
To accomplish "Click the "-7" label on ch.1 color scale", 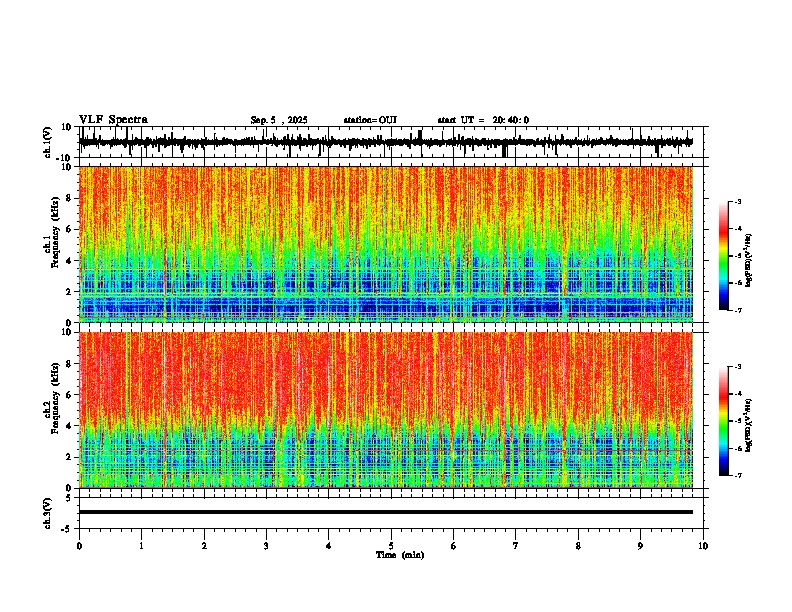I will 738,310.
